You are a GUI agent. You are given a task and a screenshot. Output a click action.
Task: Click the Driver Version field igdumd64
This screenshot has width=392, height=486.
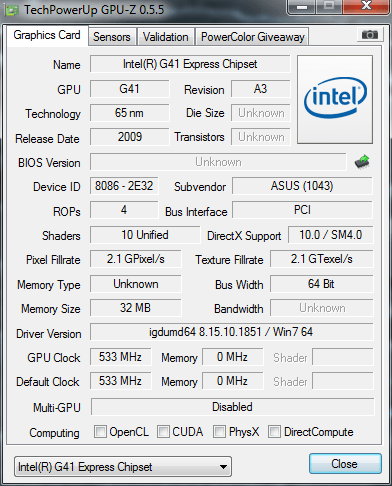pos(231,332)
